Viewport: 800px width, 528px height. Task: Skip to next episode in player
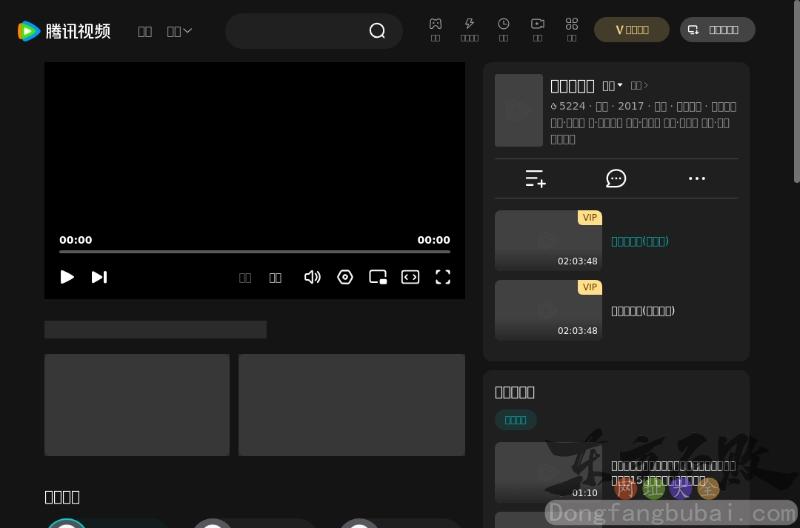click(x=99, y=277)
